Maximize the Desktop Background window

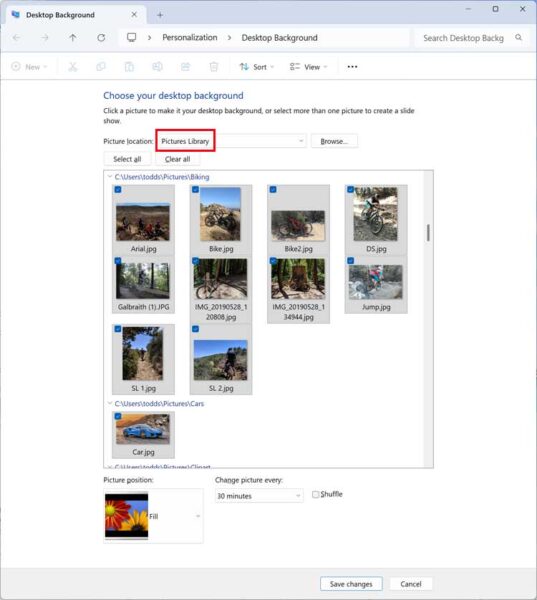point(495,9)
